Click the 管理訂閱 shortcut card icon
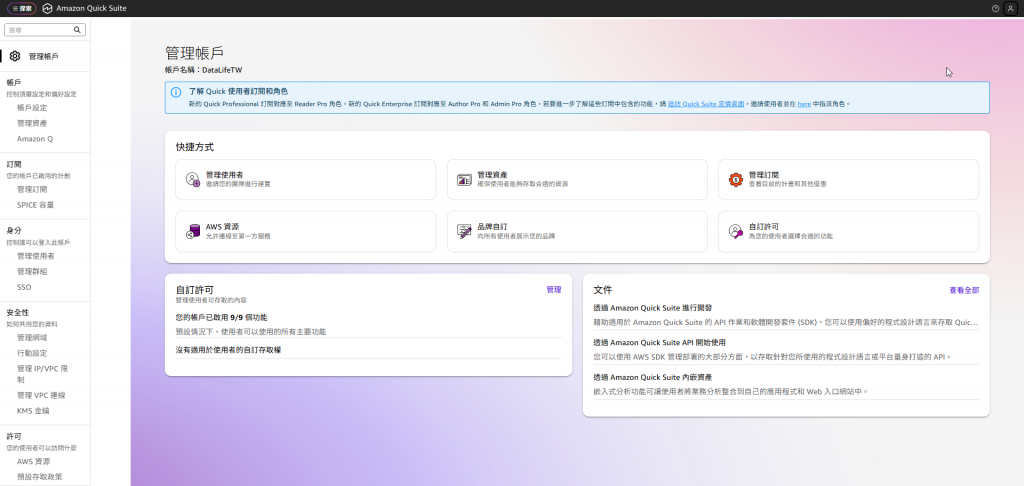This screenshot has height=486, width=1024. 736,180
